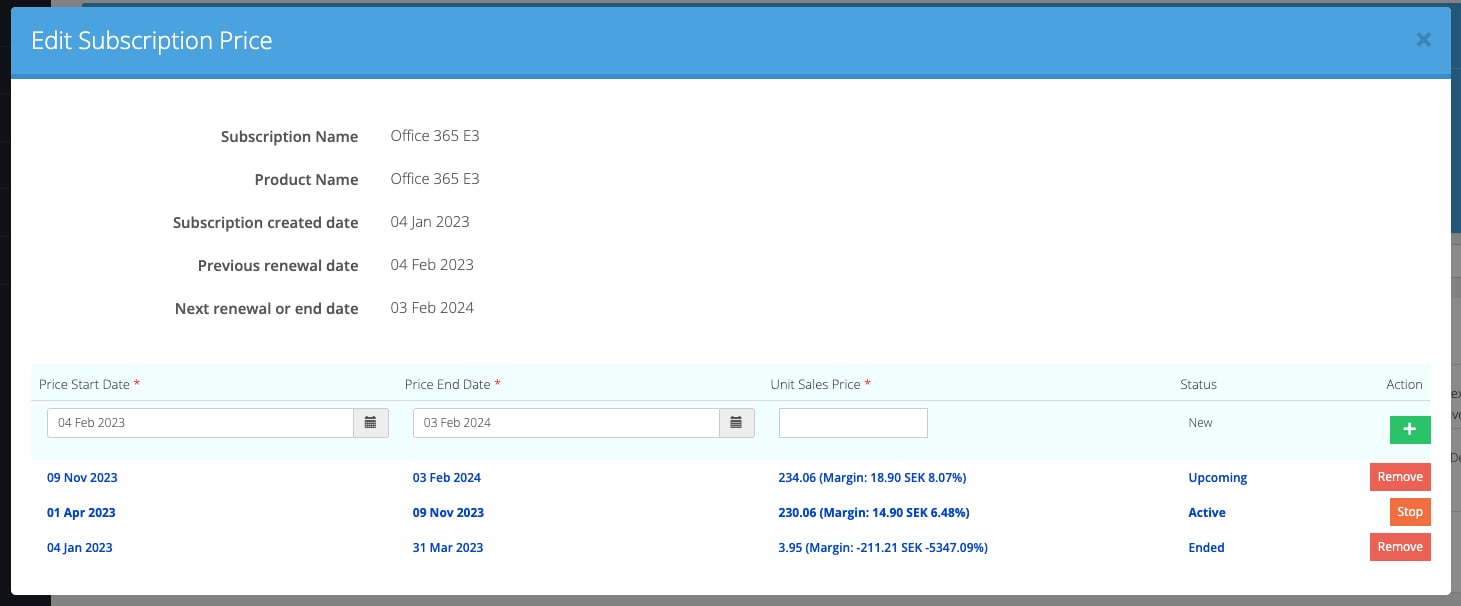Viewport: 1461px width, 606px height.
Task: Click the 03 Feb 2024 next renewal value
Action: [x=432, y=308]
